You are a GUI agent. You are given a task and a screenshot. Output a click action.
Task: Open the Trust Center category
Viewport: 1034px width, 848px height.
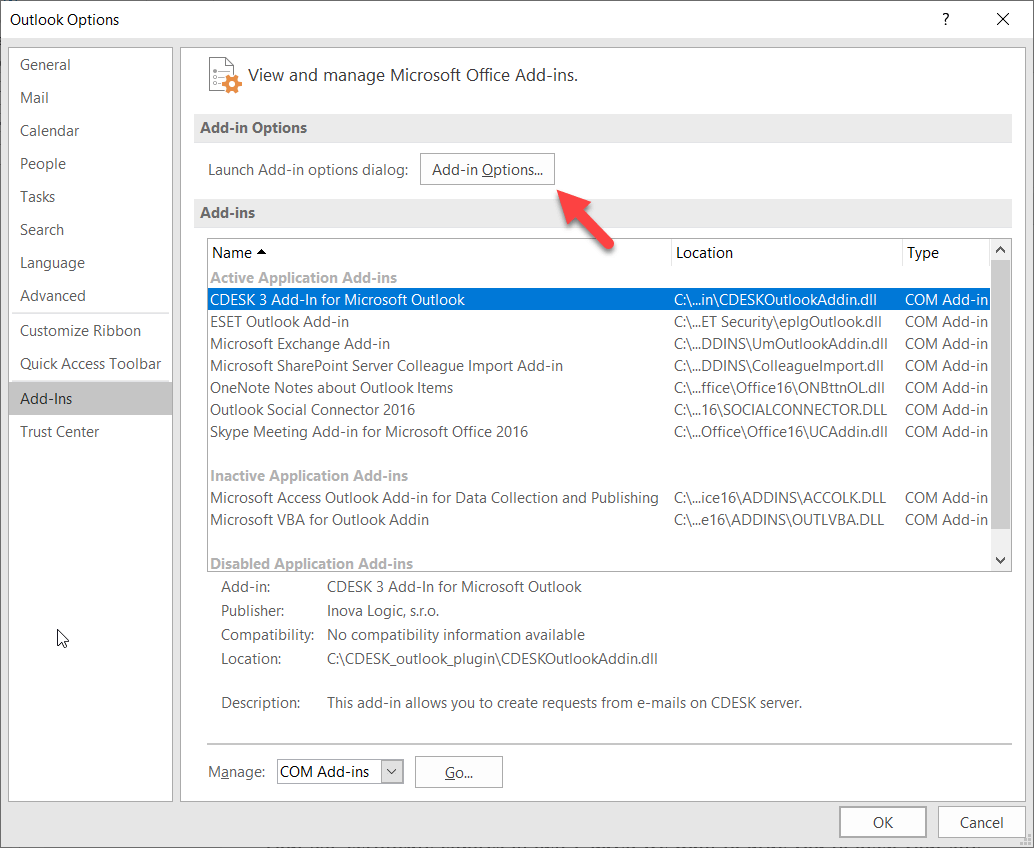pos(90,431)
